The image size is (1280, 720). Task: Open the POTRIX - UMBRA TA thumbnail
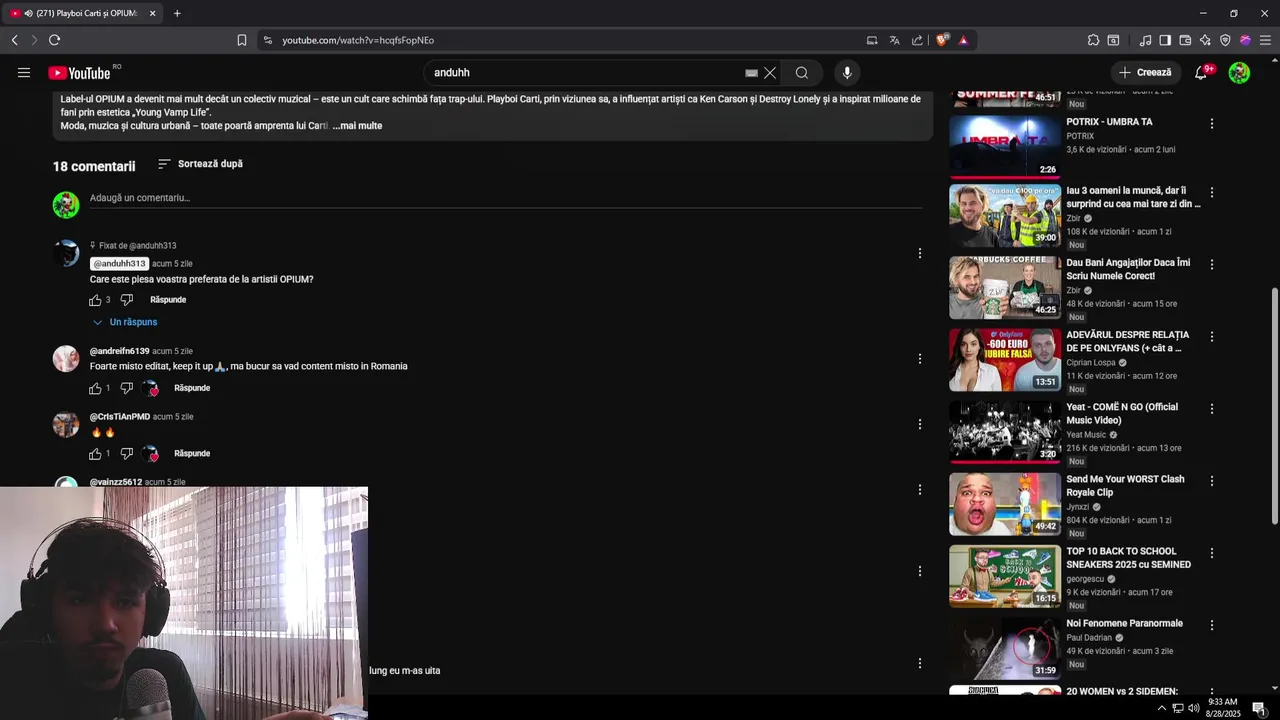(1005, 147)
